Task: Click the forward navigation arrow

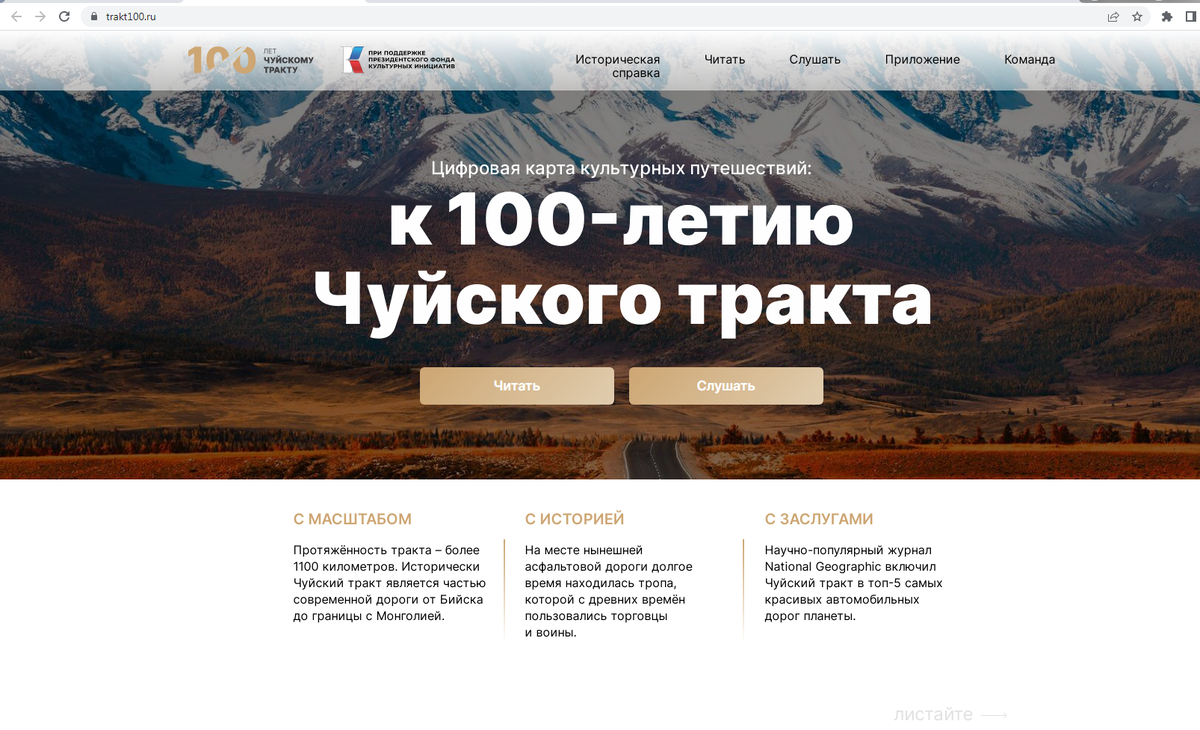Action: [38, 16]
